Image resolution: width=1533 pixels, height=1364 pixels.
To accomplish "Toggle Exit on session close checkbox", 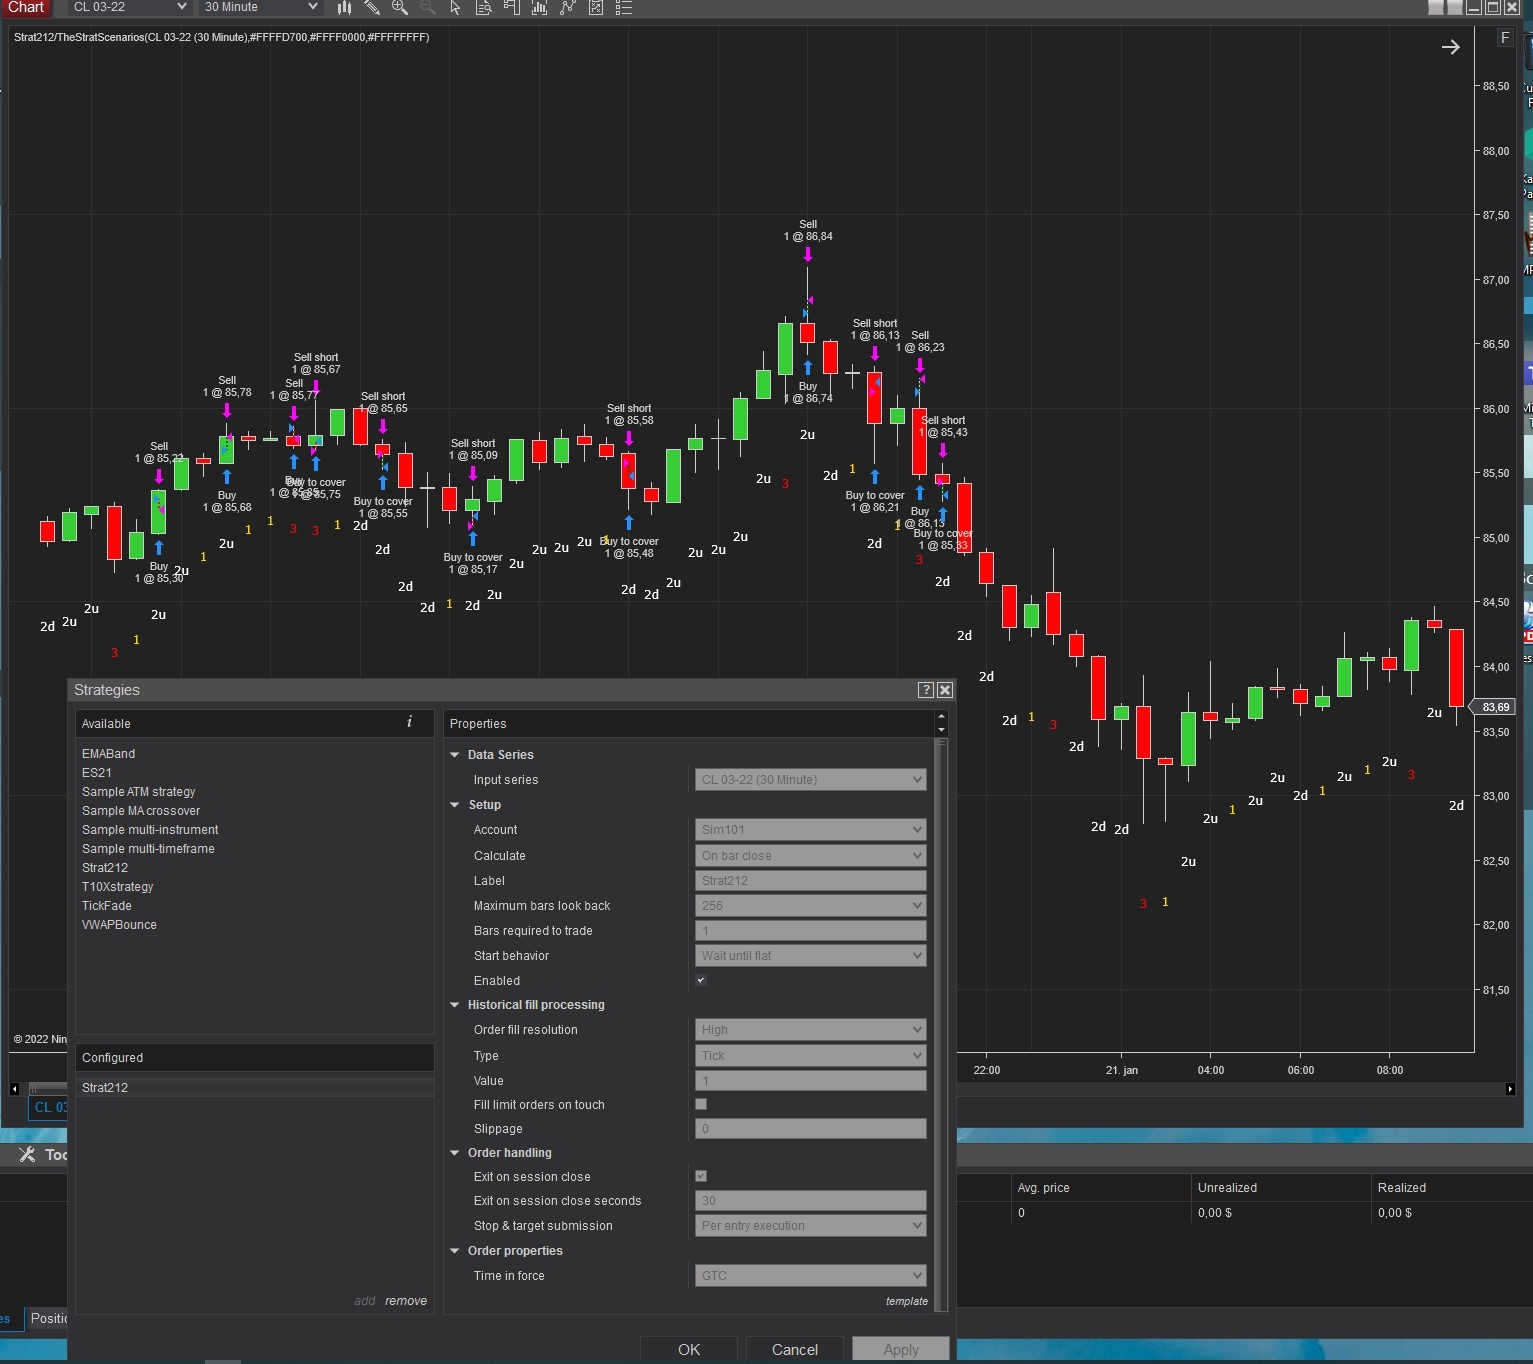I will (701, 1176).
